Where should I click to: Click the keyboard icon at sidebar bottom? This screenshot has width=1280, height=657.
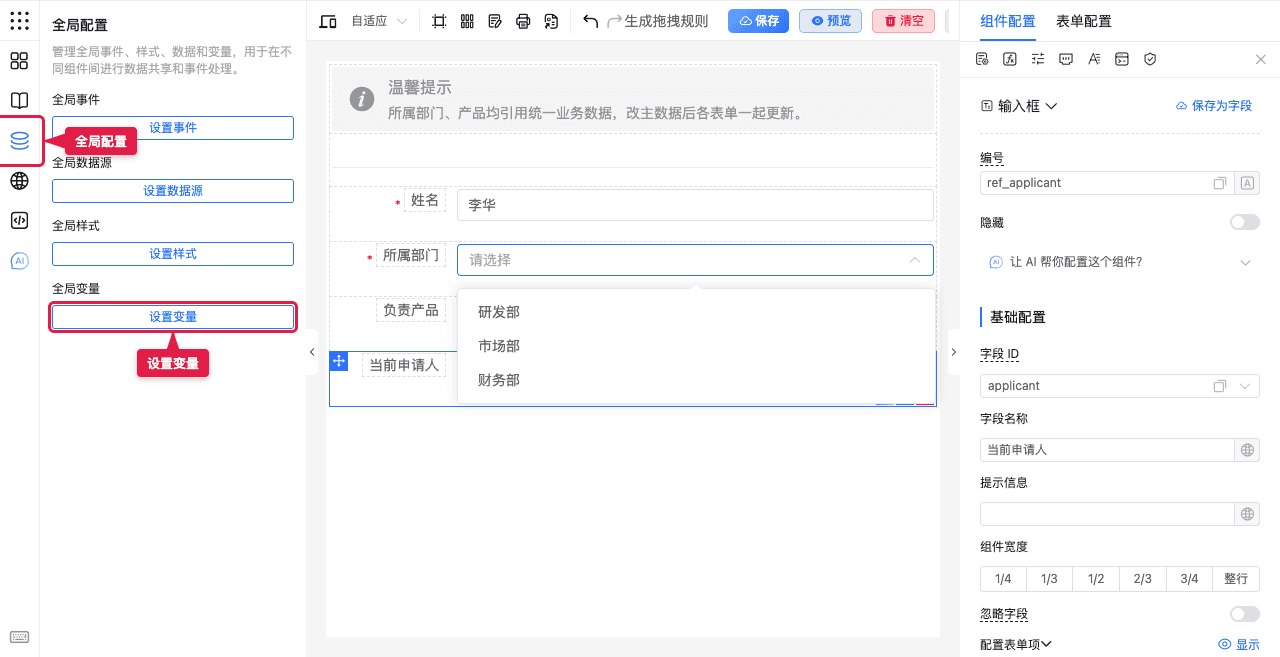(x=19, y=637)
